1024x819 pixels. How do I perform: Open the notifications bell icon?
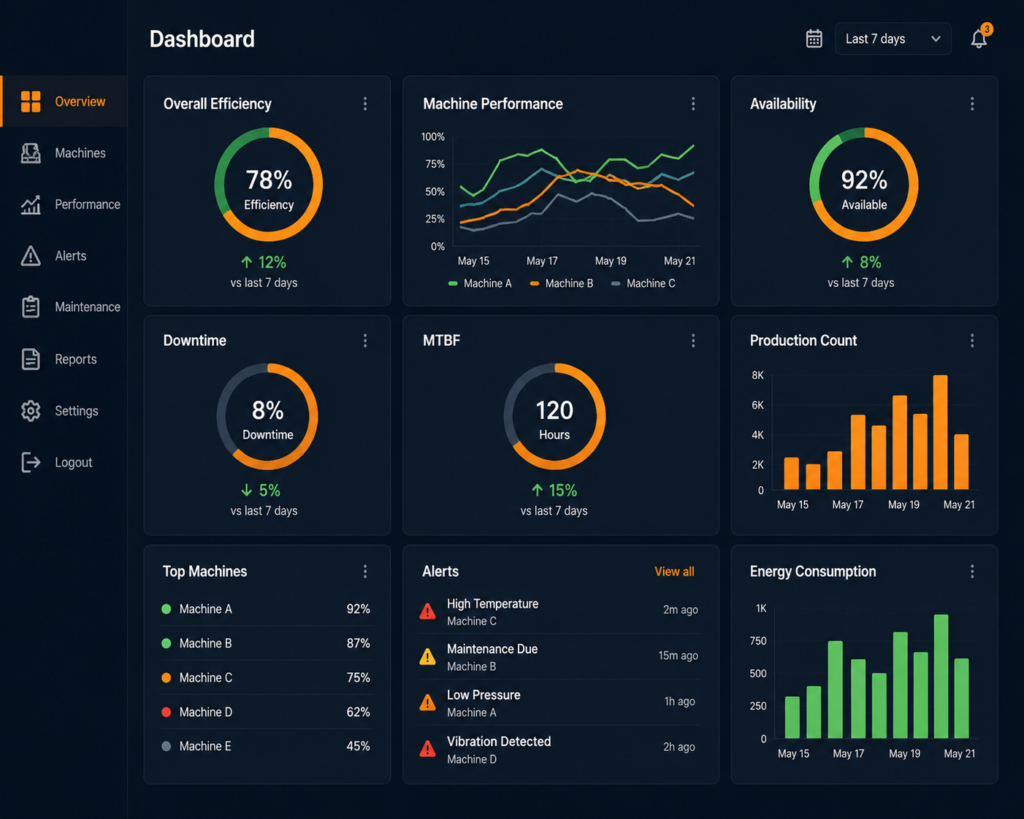click(978, 39)
